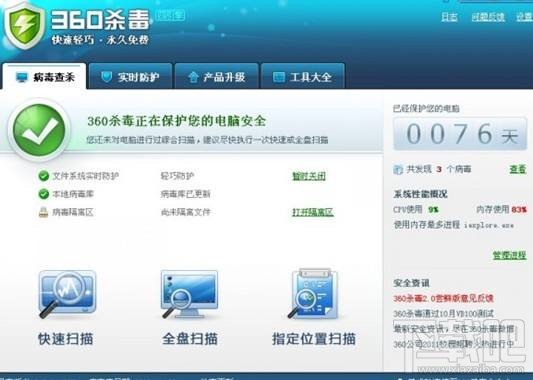
Task: Click the 0076 天 protection days counter
Action: pyautogui.click(x=460, y=134)
